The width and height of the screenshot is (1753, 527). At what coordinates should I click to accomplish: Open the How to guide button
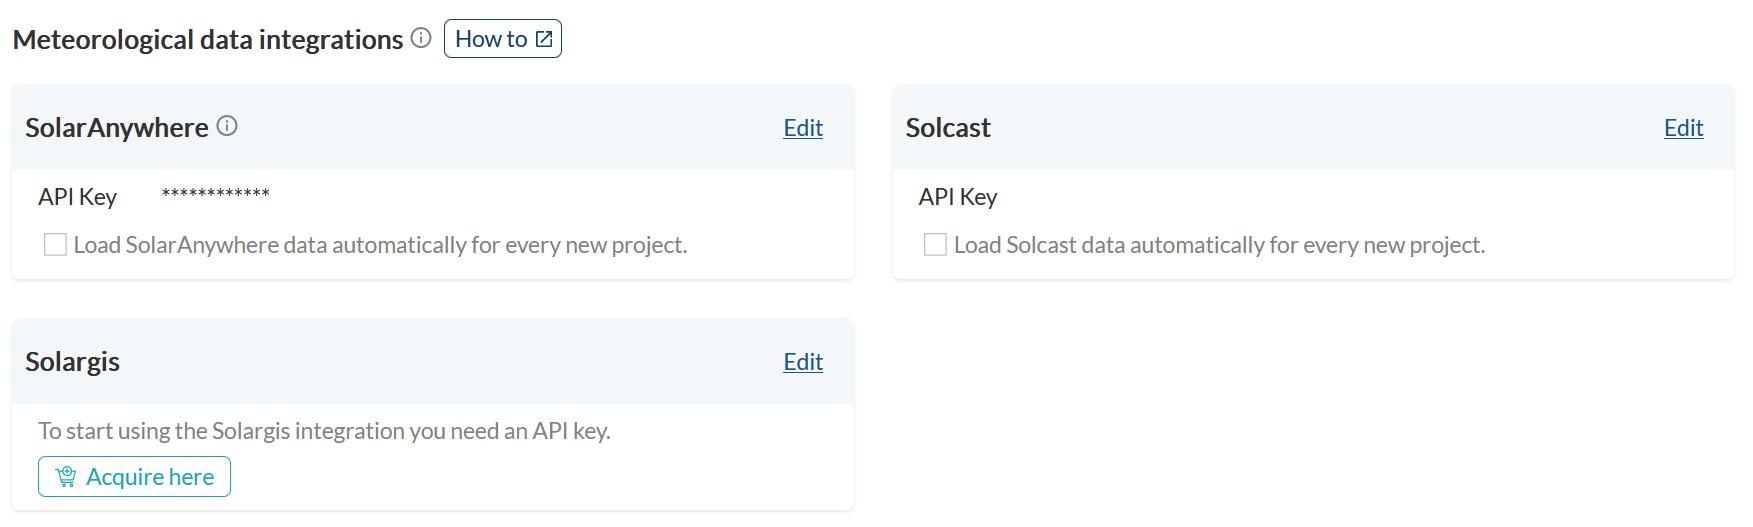pos(503,39)
